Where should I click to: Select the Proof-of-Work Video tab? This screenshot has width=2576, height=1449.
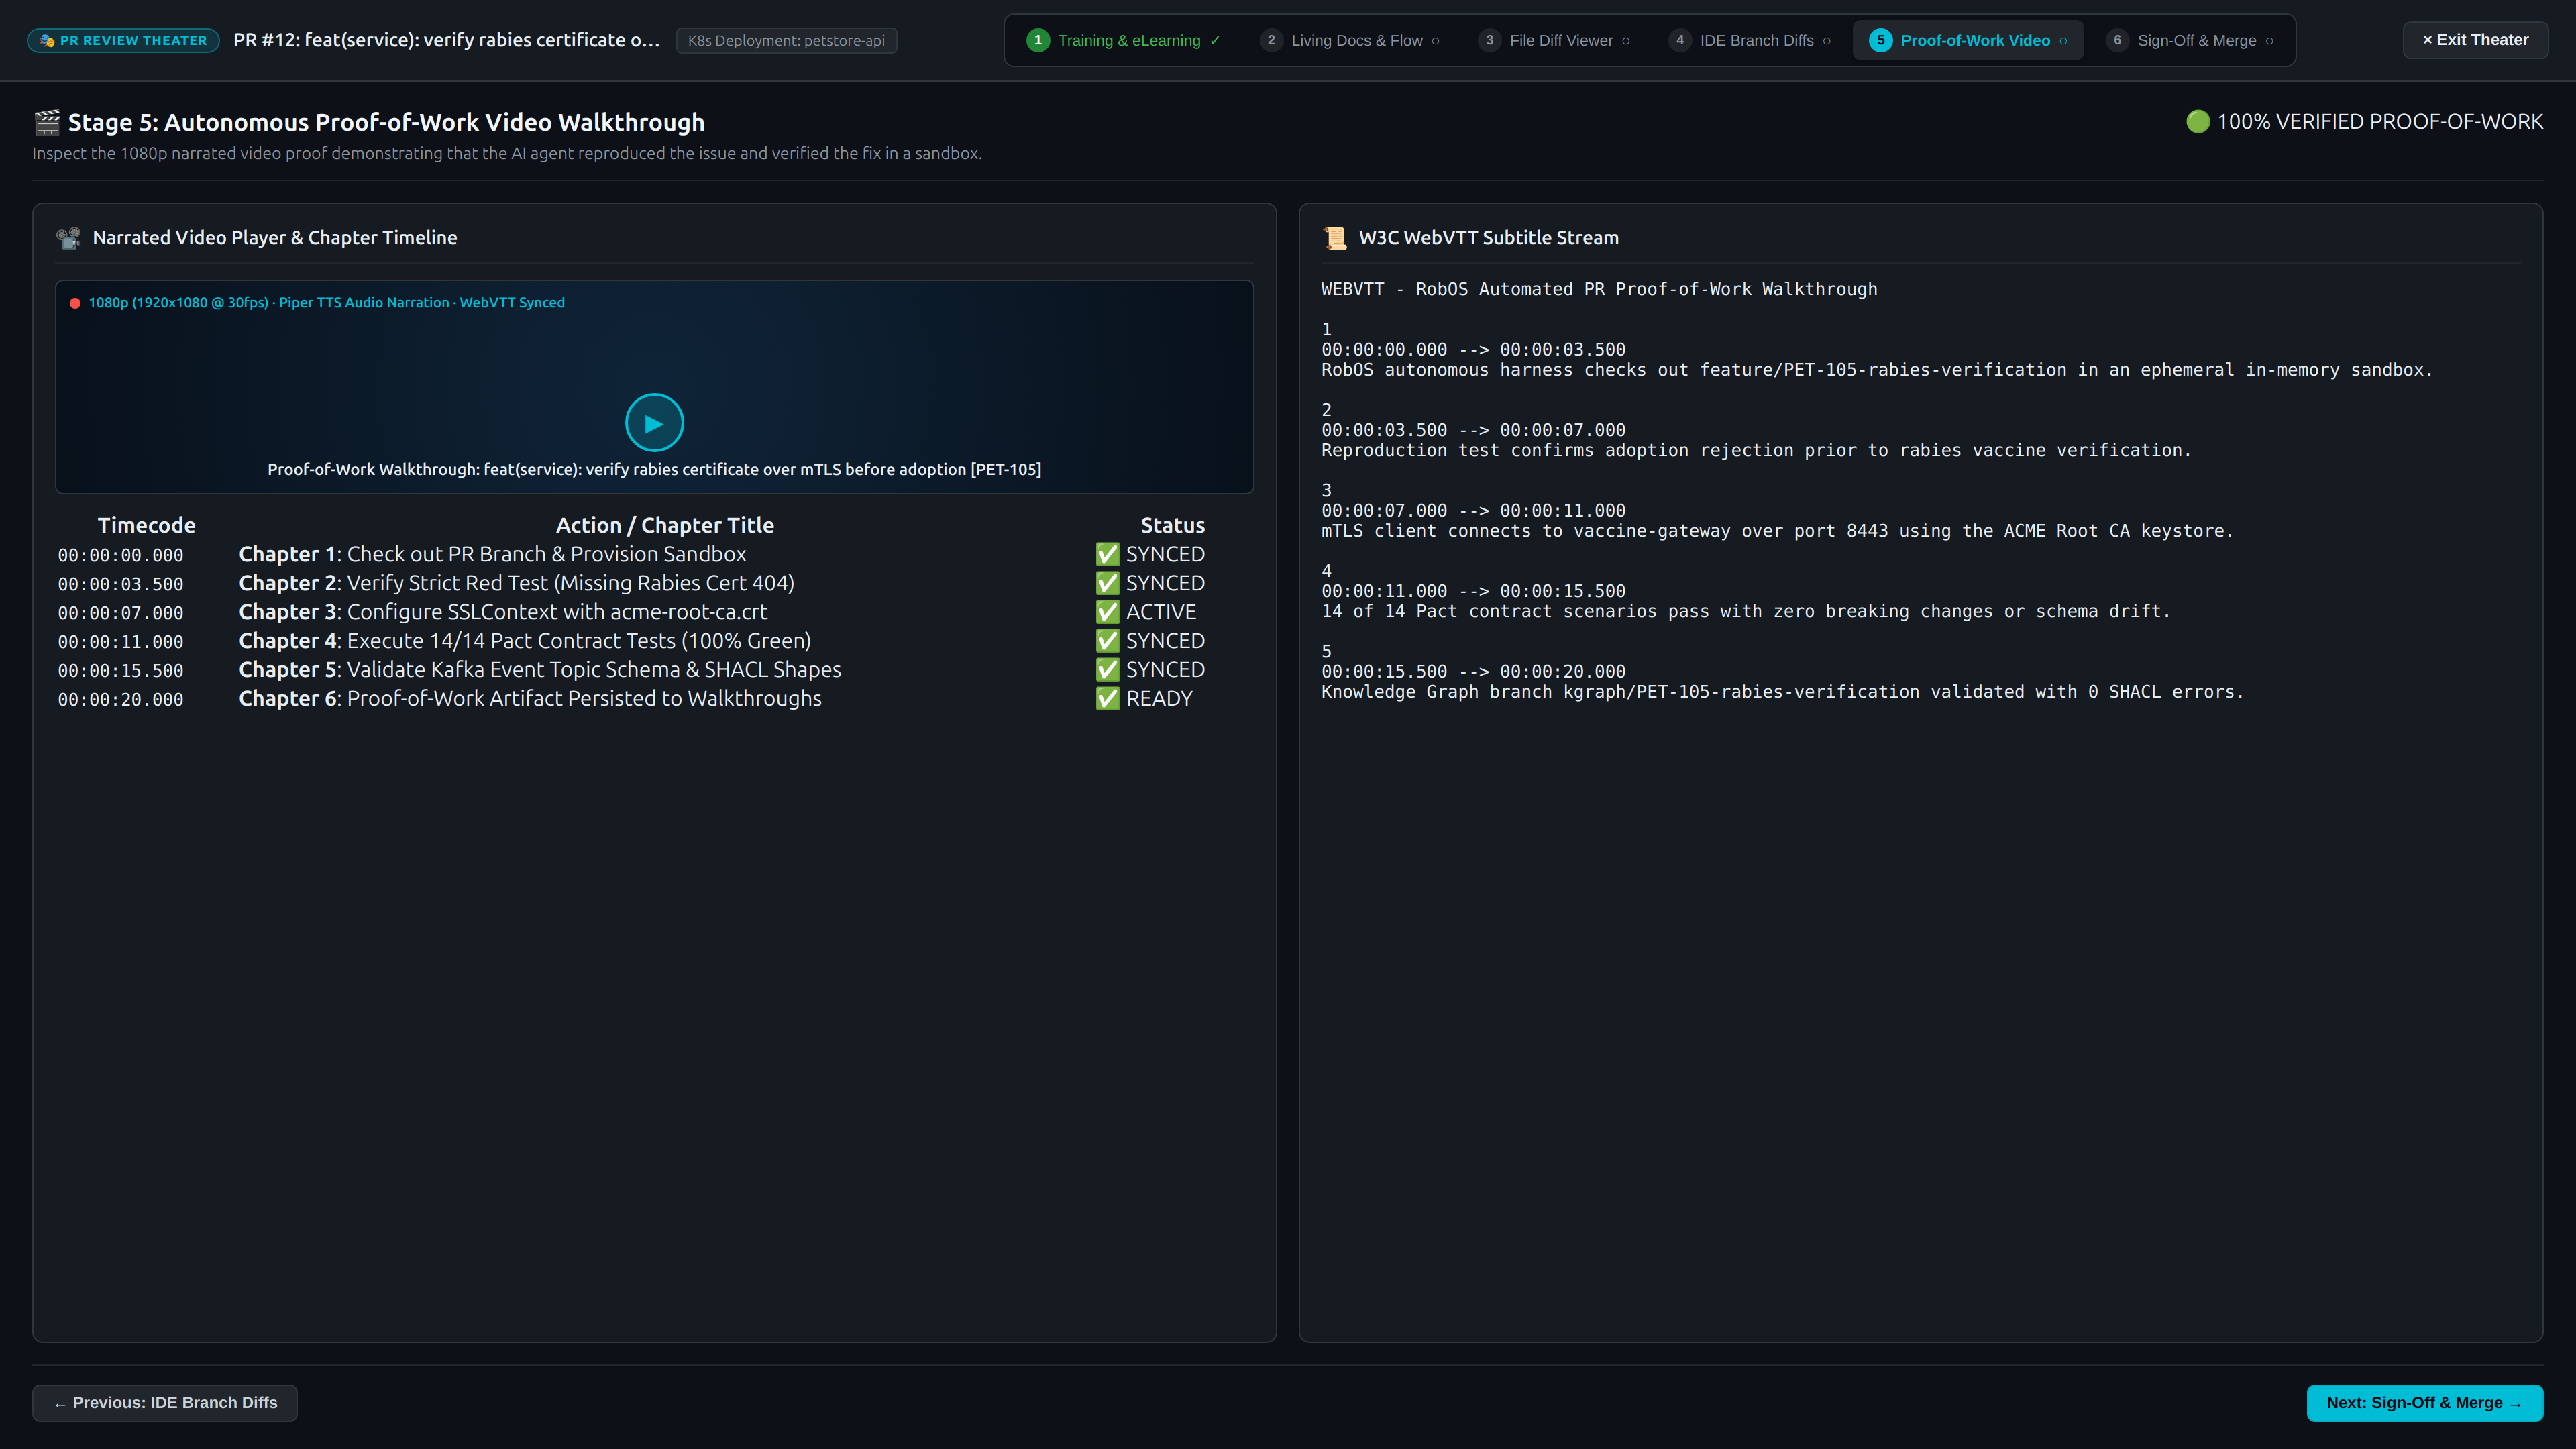1968,40
